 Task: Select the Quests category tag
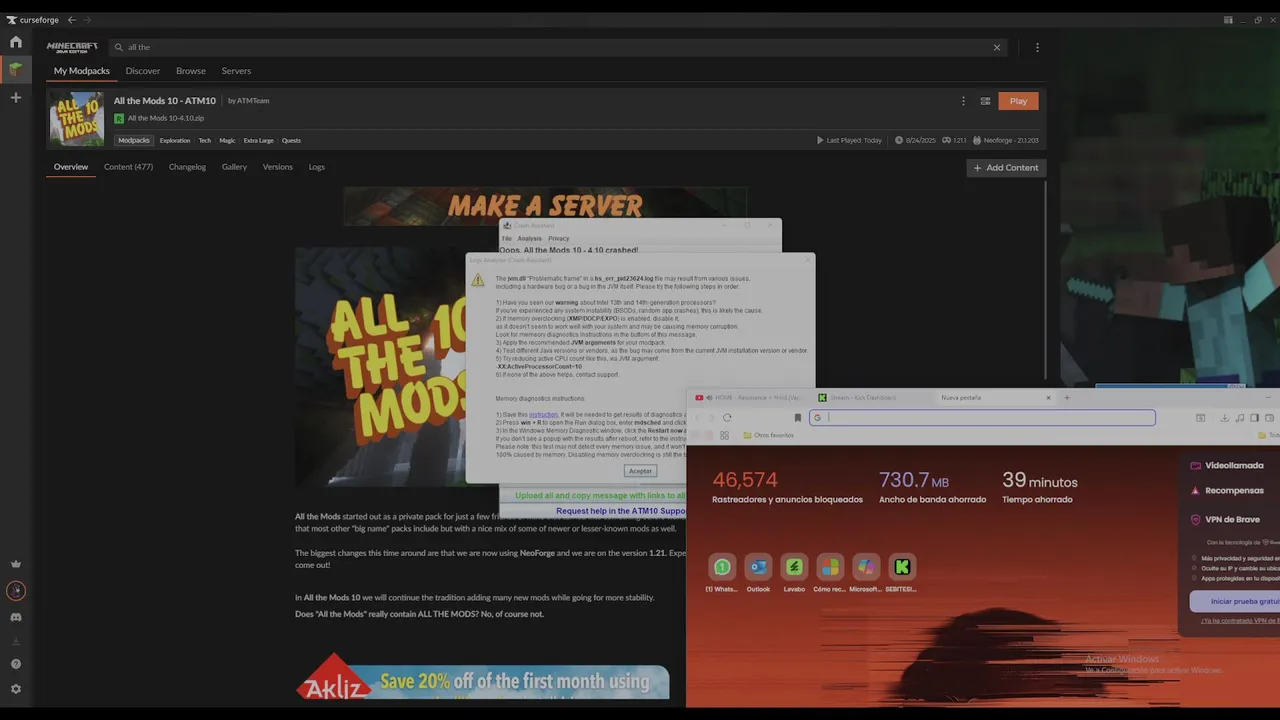[291, 140]
